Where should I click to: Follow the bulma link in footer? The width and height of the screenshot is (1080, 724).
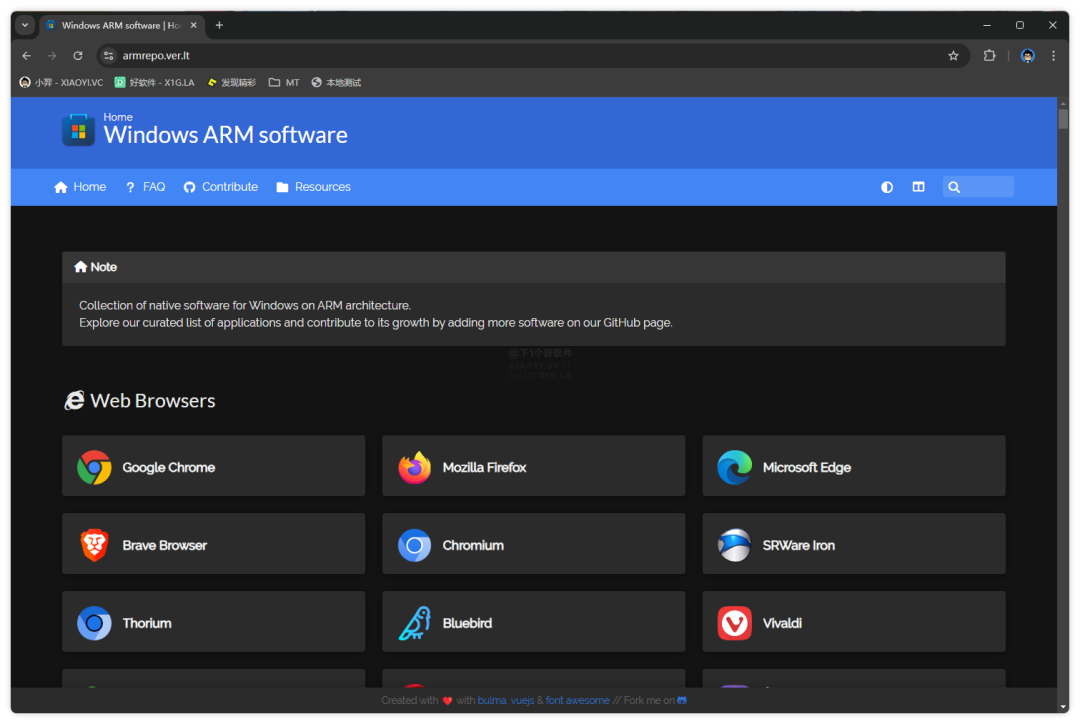(x=491, y=700)
